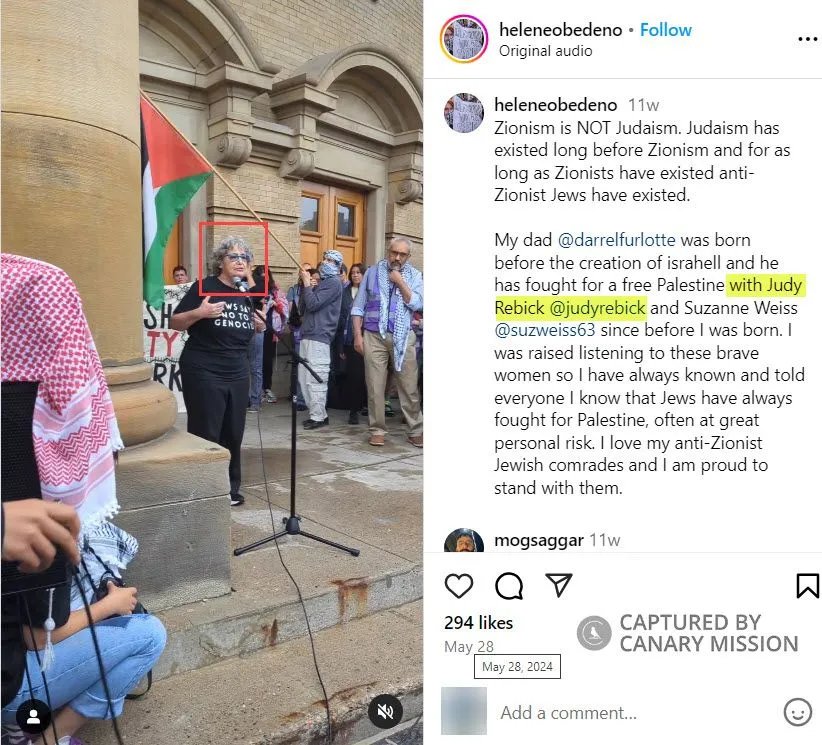
Task: Open mogsaggar commenter profile
Action: (538, 540)
